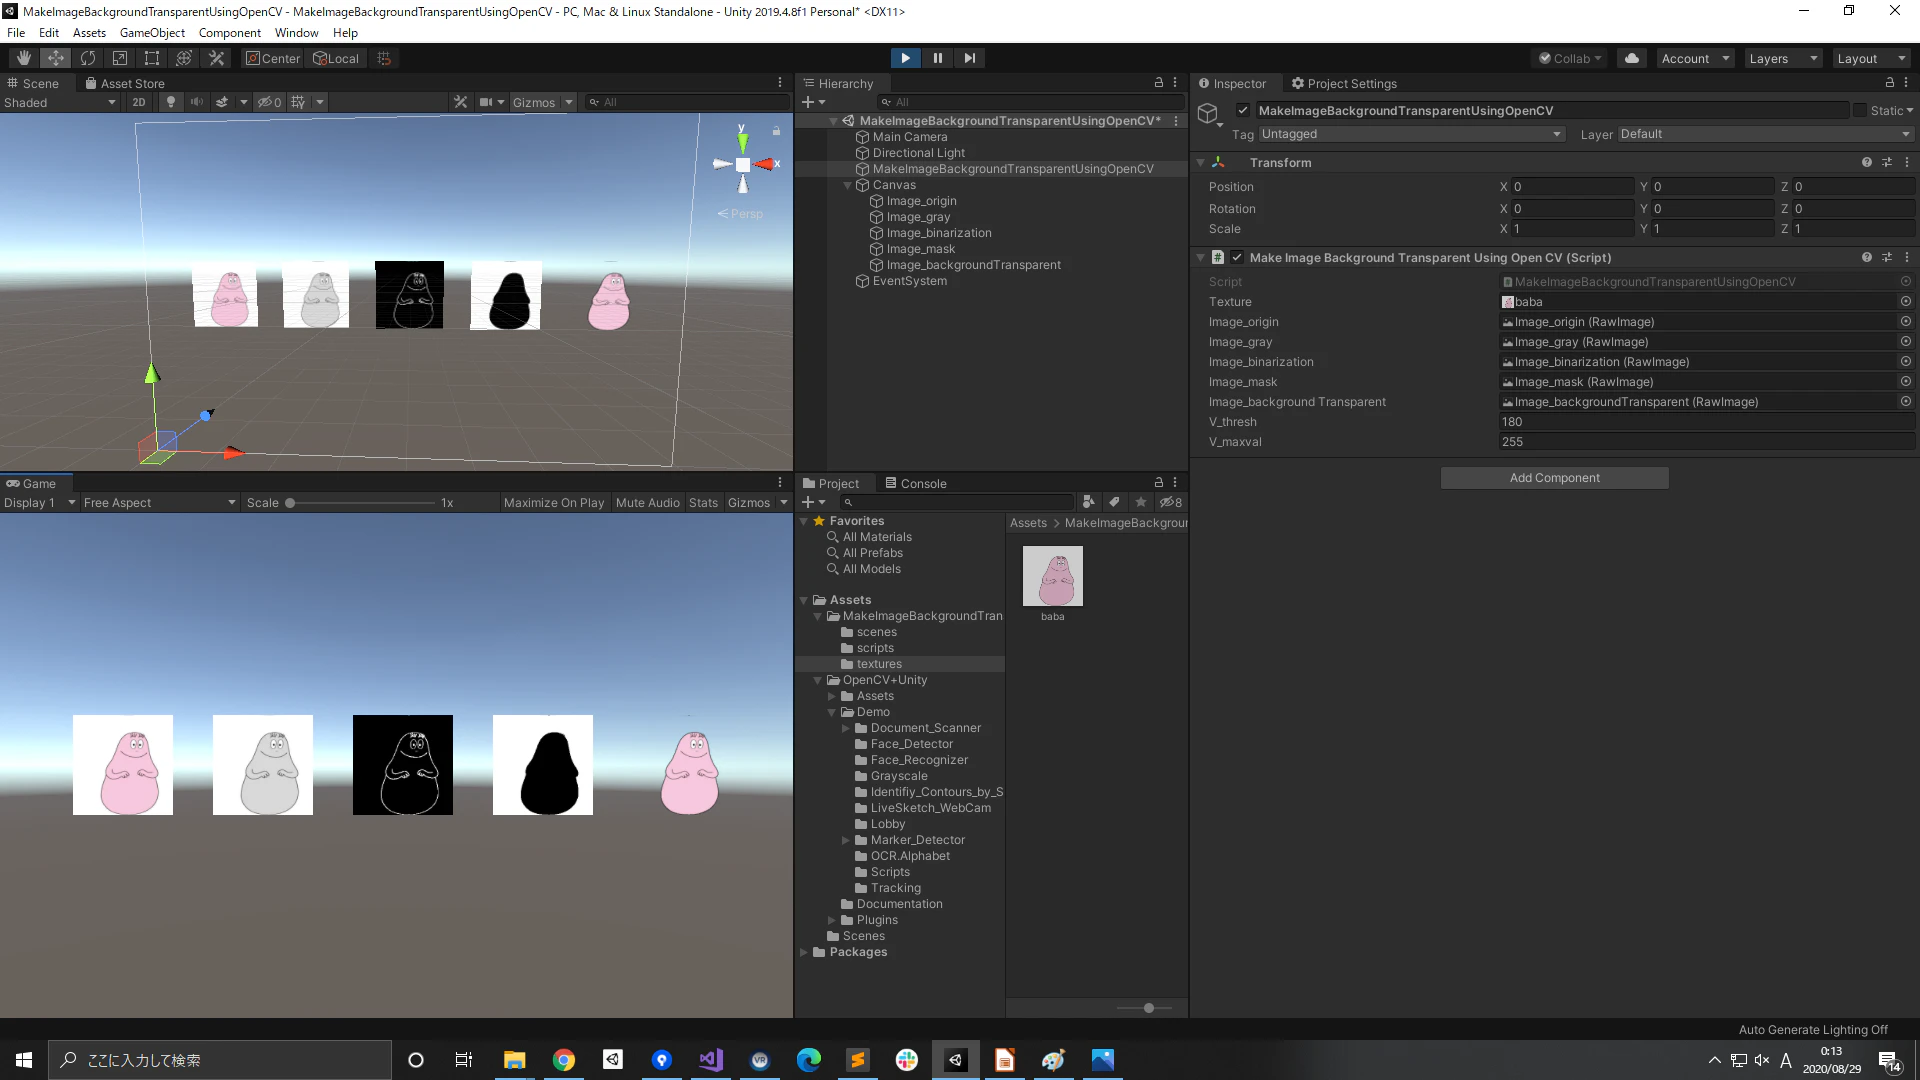
Task: Open the Layer dropdown set to Default
Action: pos(1765,134)
